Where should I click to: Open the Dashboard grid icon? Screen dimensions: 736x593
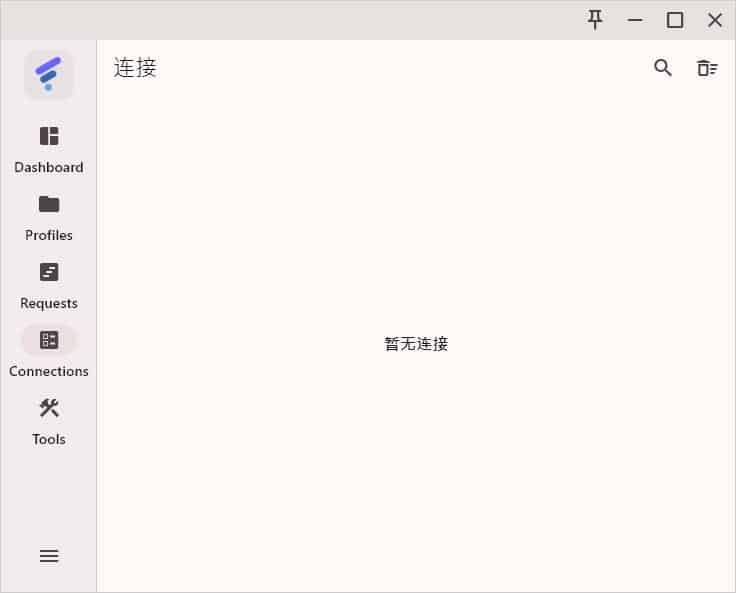(49, 136)
